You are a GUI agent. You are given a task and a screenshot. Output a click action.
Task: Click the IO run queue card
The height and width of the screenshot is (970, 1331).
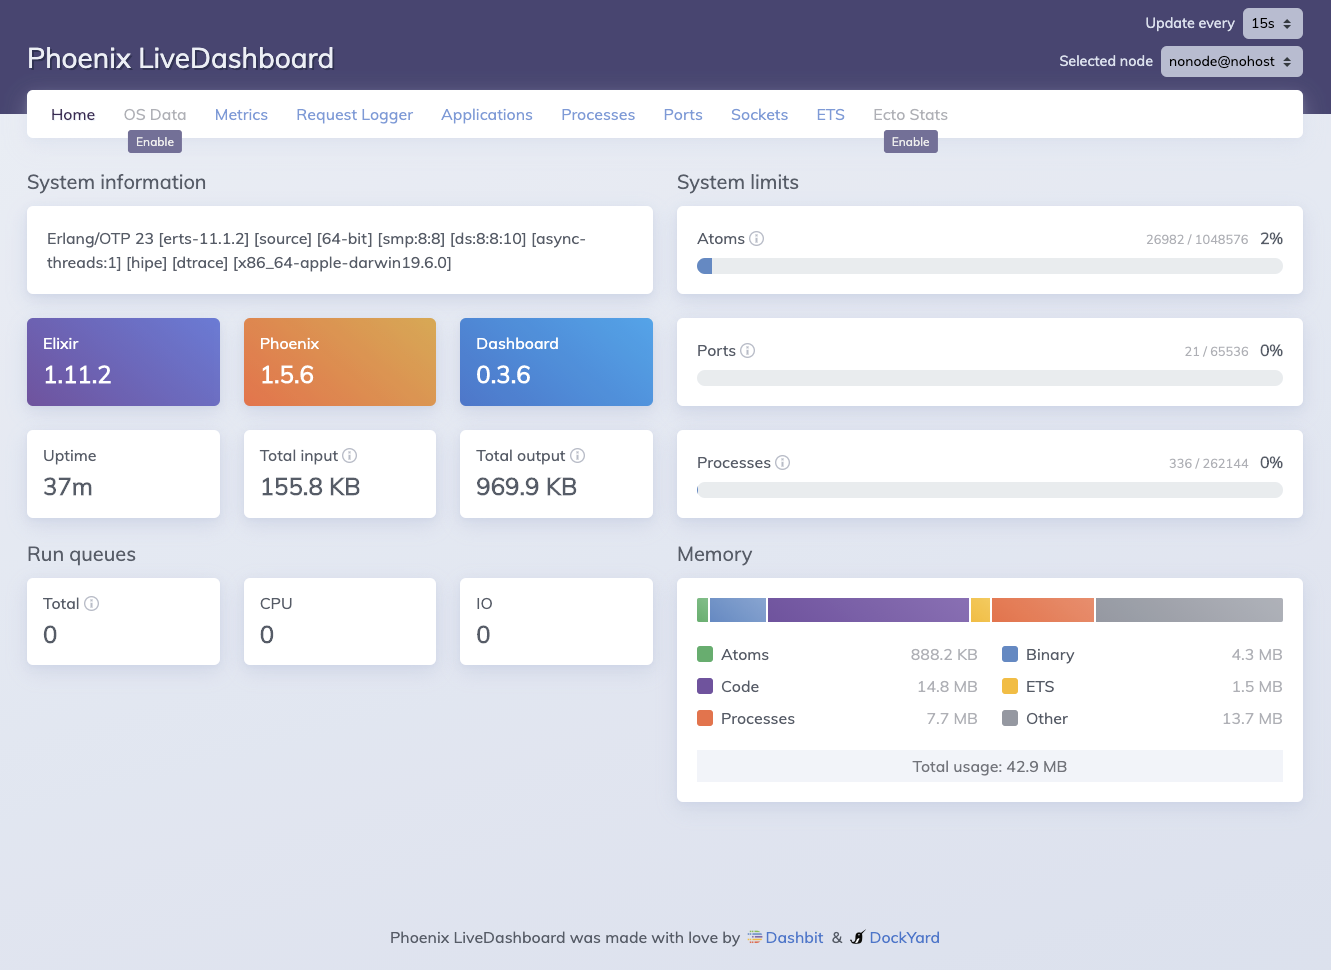coord(556,621)
